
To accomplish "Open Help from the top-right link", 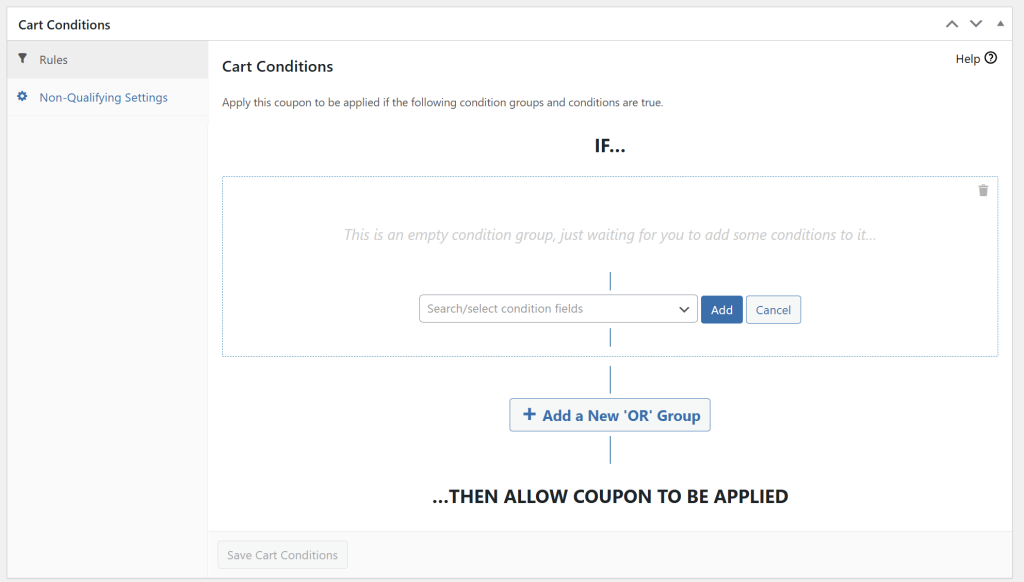I will tap(968, 58).
